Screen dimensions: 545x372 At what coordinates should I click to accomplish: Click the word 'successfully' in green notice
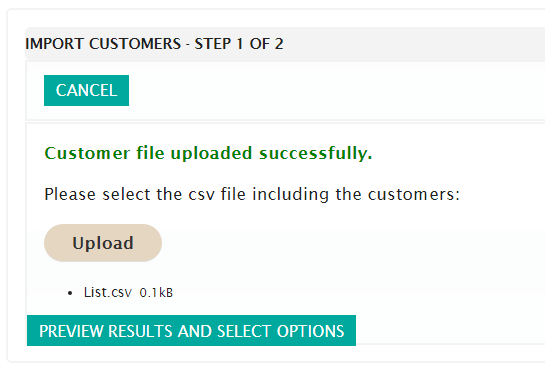316,153
